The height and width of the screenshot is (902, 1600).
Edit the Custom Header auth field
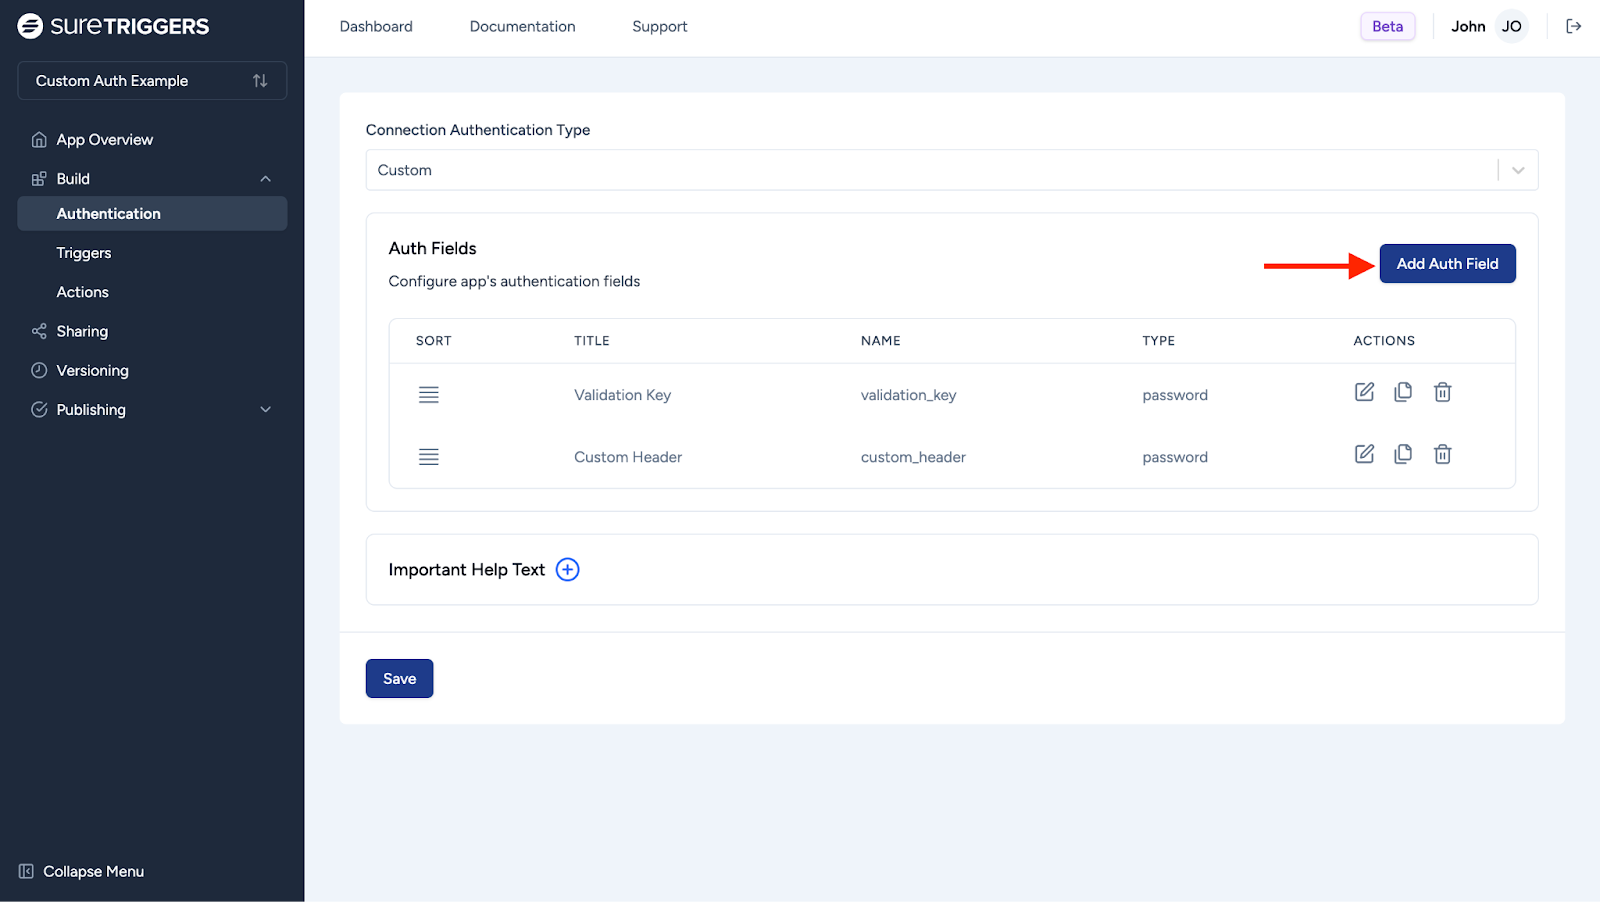tap(1364, 454)
